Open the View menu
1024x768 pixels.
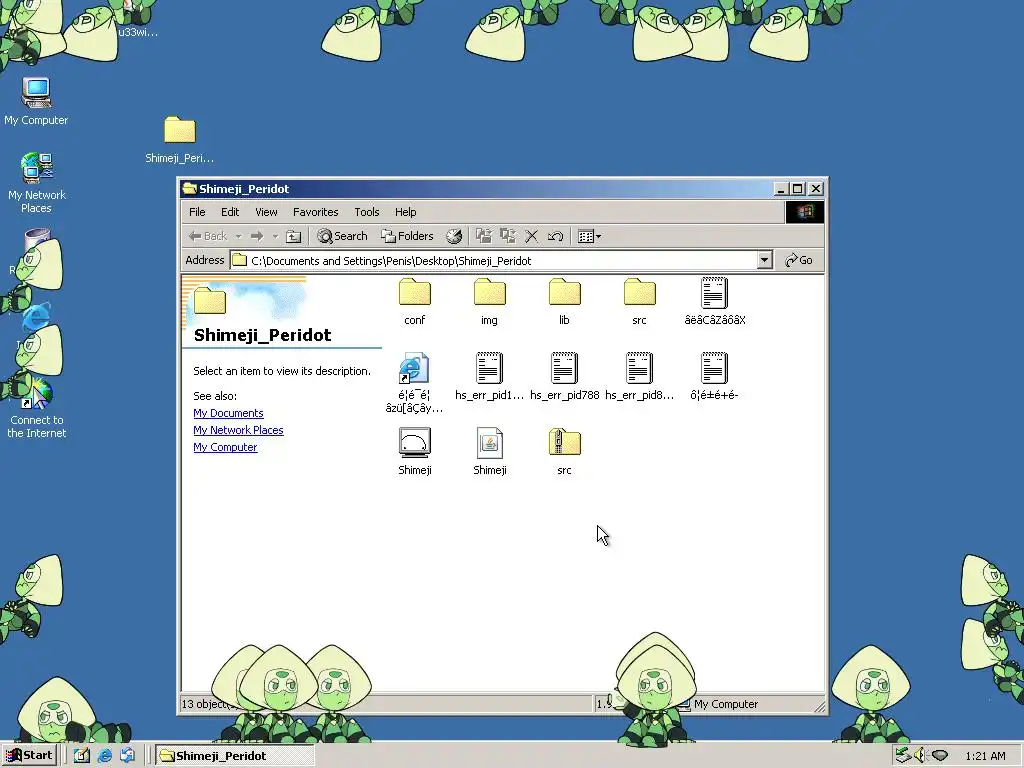pyautogui.click(x=266, y=212)
